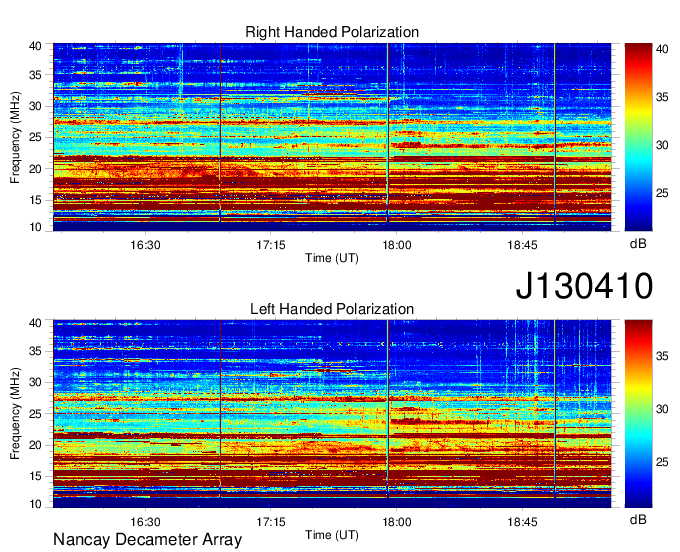Click the bottom colorbar's dB unit label
This screenshot has height=552, width=680.
point(638,519)
